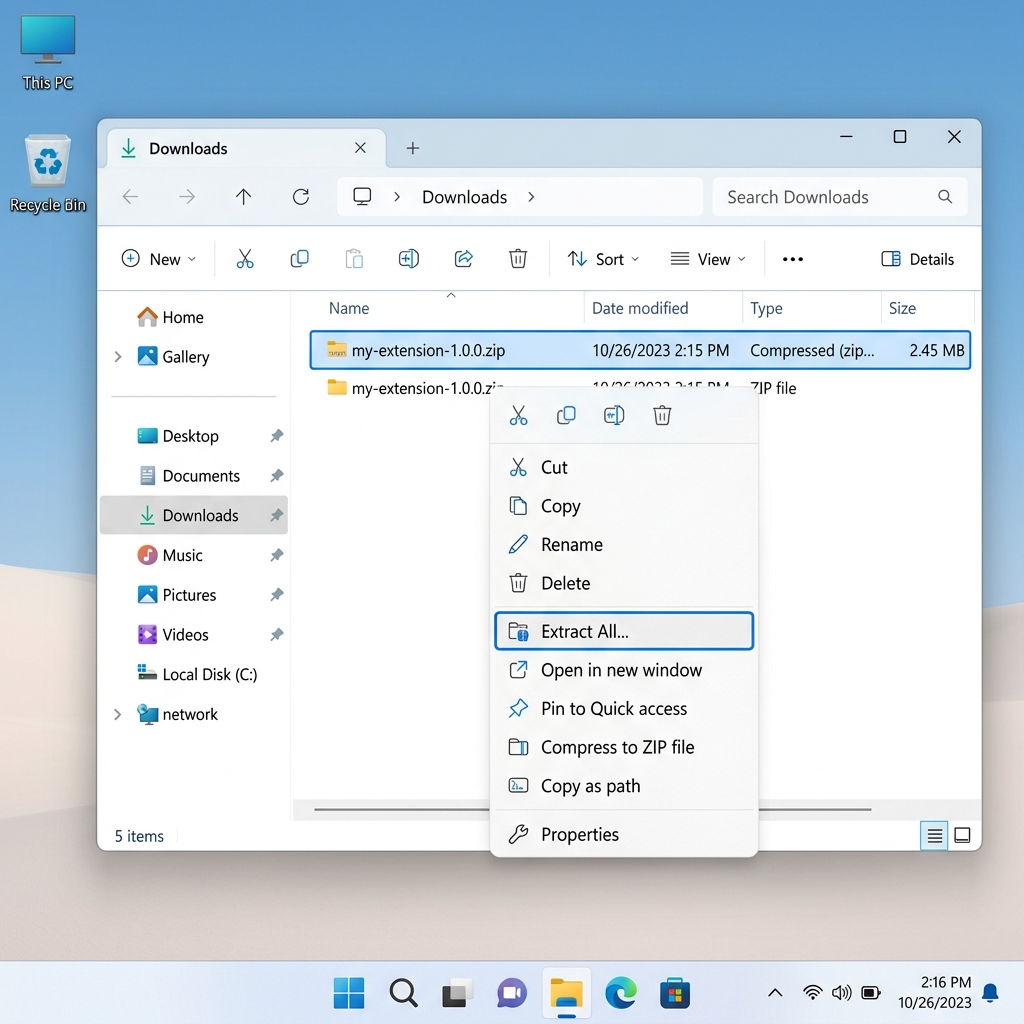
Task: Choose Rename from the context menu
Action: (x=624, y=545)
